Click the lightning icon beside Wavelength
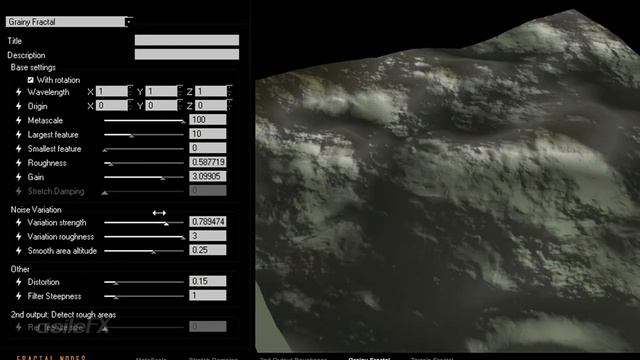This screenshot has width=640, height=360. tap(18, 92)
